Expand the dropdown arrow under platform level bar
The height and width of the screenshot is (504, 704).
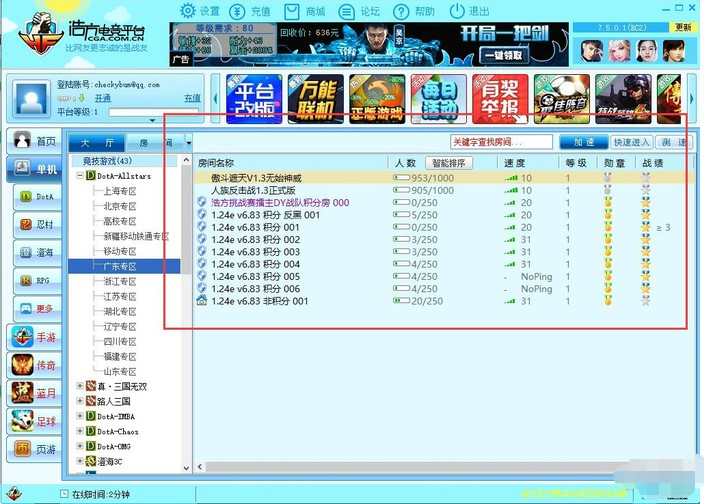point(152,120)
